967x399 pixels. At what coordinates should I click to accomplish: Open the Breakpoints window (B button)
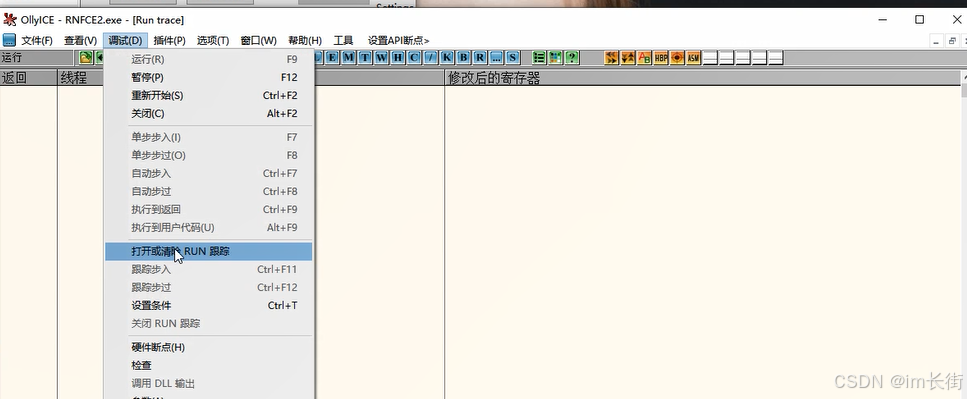click(x=463, y=58)
